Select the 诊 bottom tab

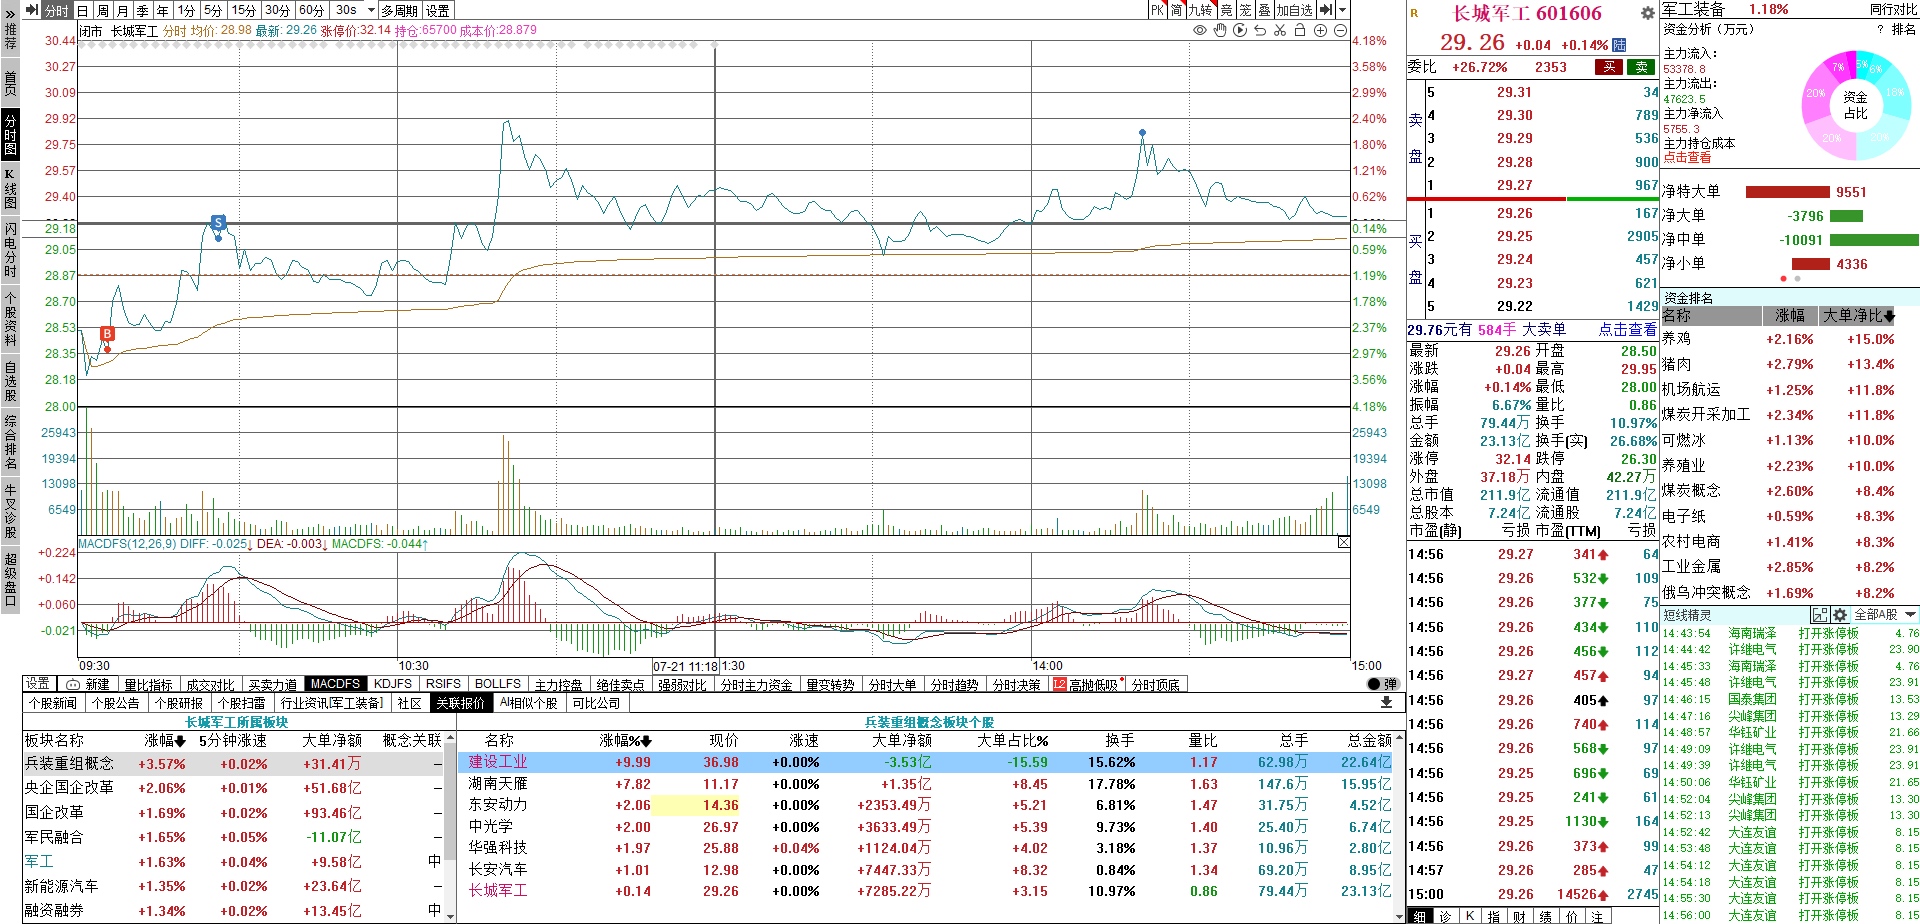1446,916
